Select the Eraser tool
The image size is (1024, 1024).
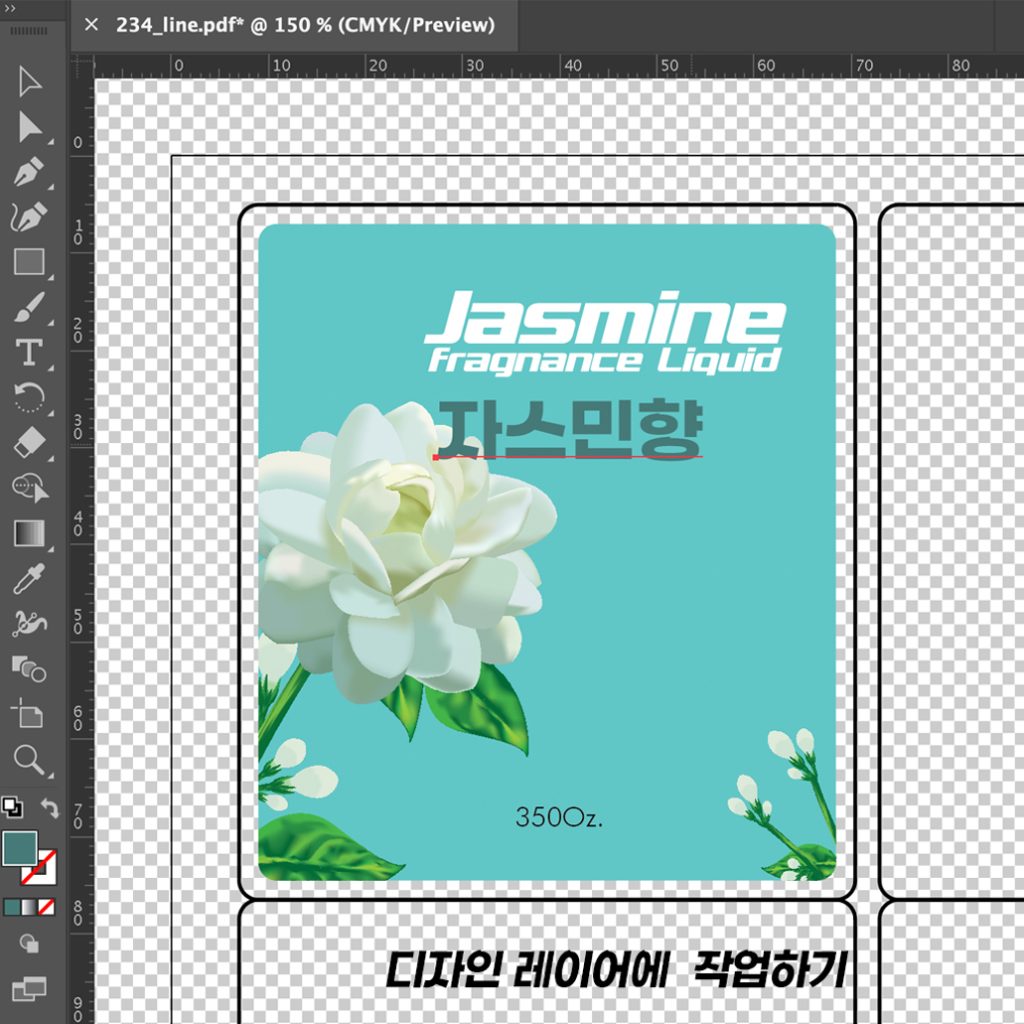pos(29,443)
